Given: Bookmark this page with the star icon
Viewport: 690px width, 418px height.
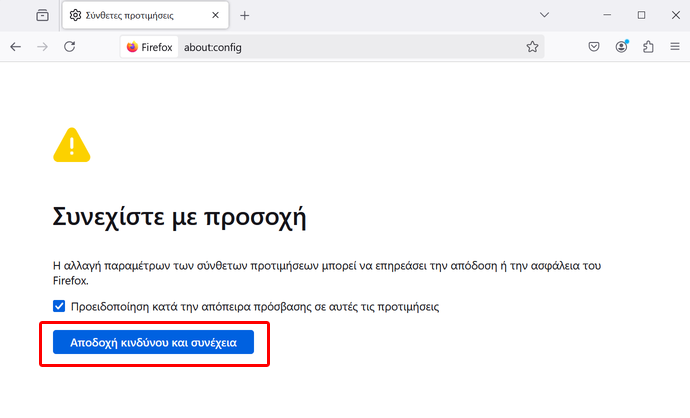Looking at the screenshot, I should [532, 47].
